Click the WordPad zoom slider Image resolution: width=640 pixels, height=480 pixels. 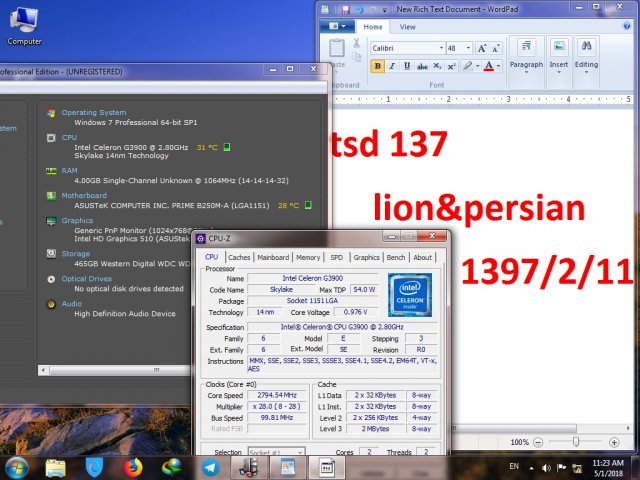(577, 441)
